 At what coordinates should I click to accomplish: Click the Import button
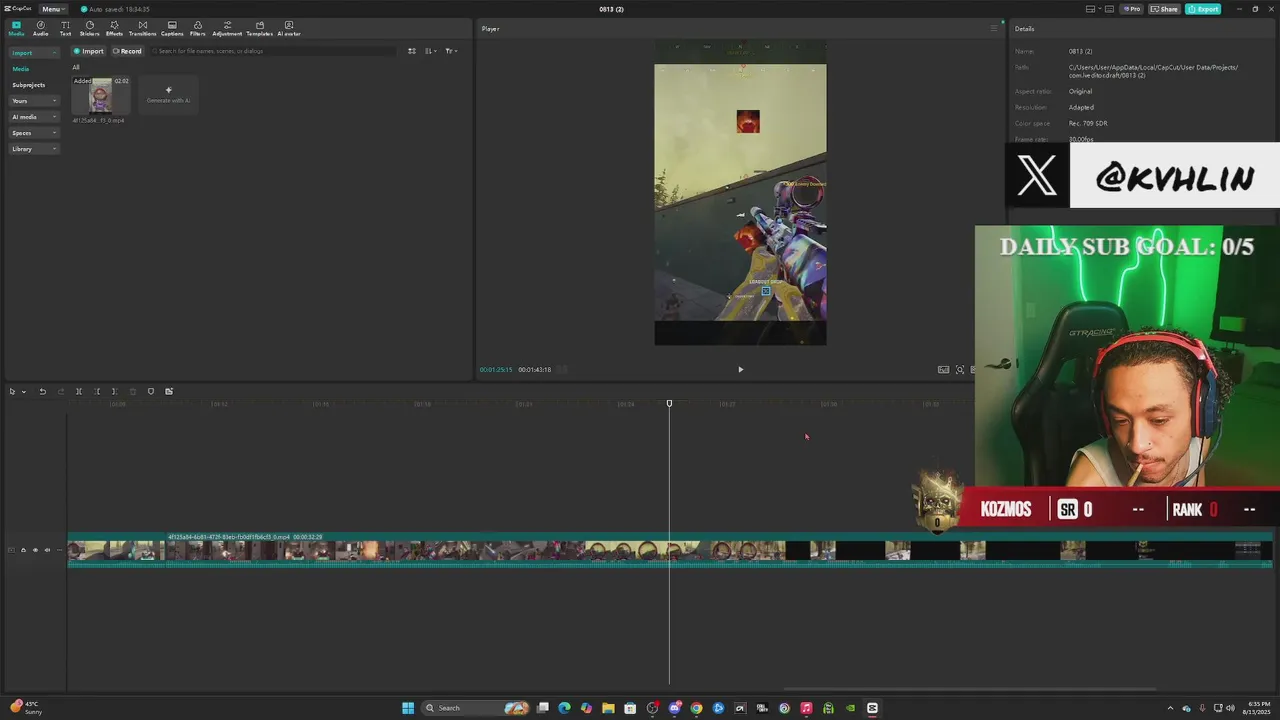point(88,51)
